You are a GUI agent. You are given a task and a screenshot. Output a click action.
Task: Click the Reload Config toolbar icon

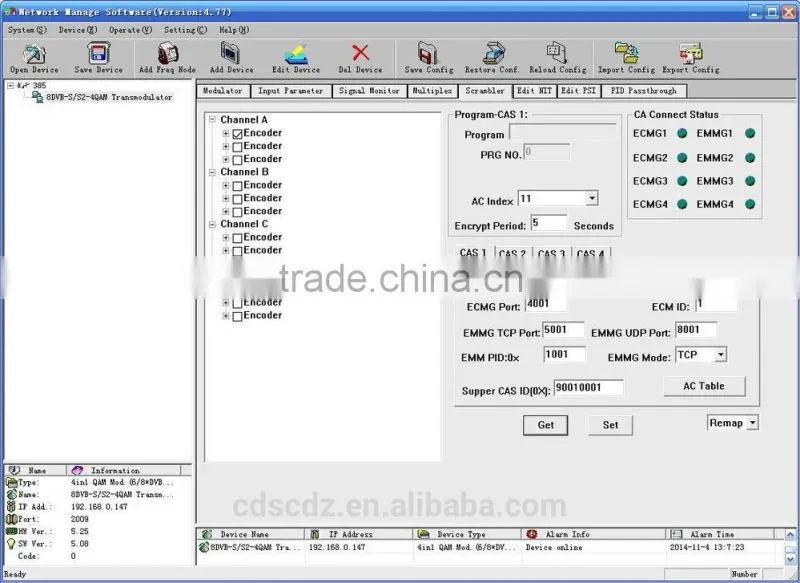[556, 53]
